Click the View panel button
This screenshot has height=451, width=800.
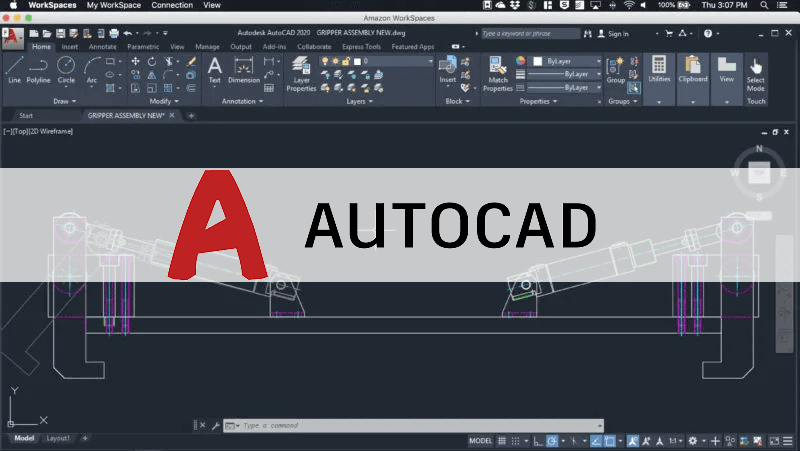click(727, 79)
